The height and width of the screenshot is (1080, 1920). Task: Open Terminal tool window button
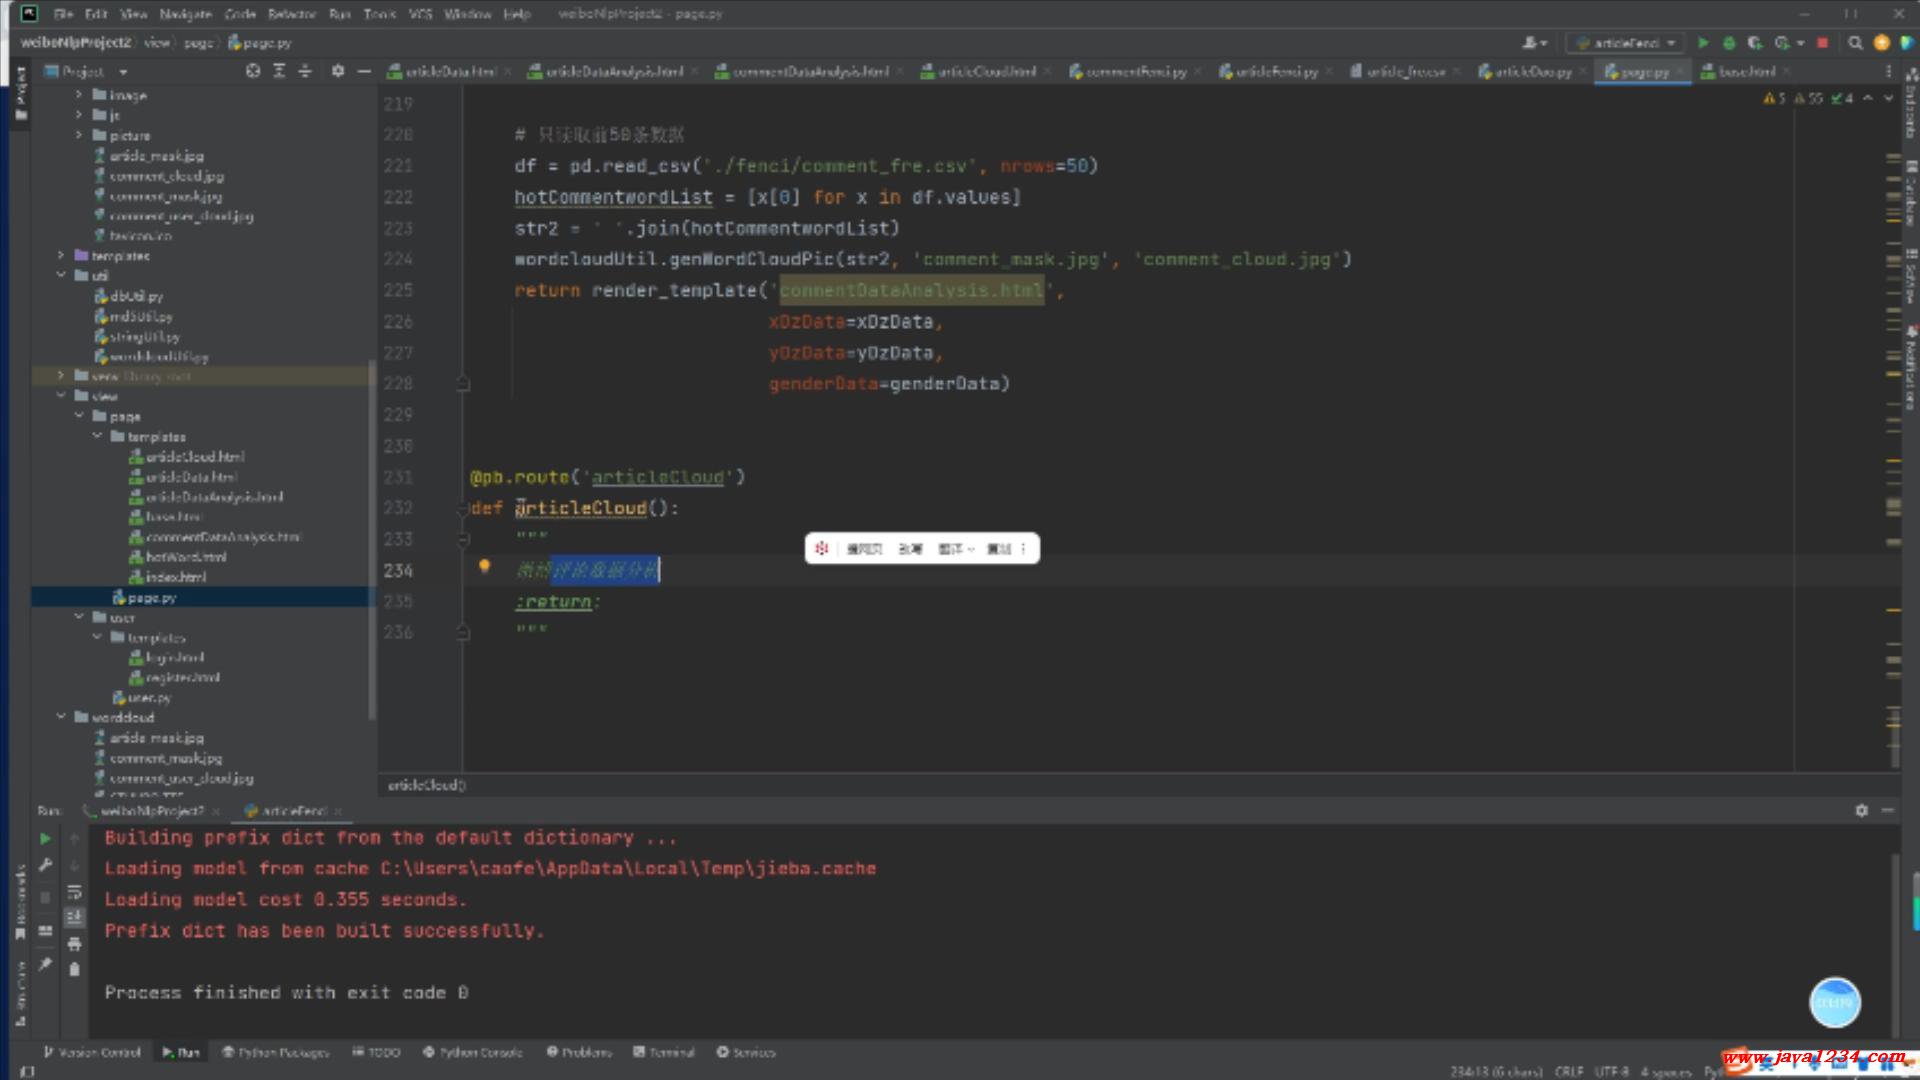pyautogui.click(x=664, y=1052)
